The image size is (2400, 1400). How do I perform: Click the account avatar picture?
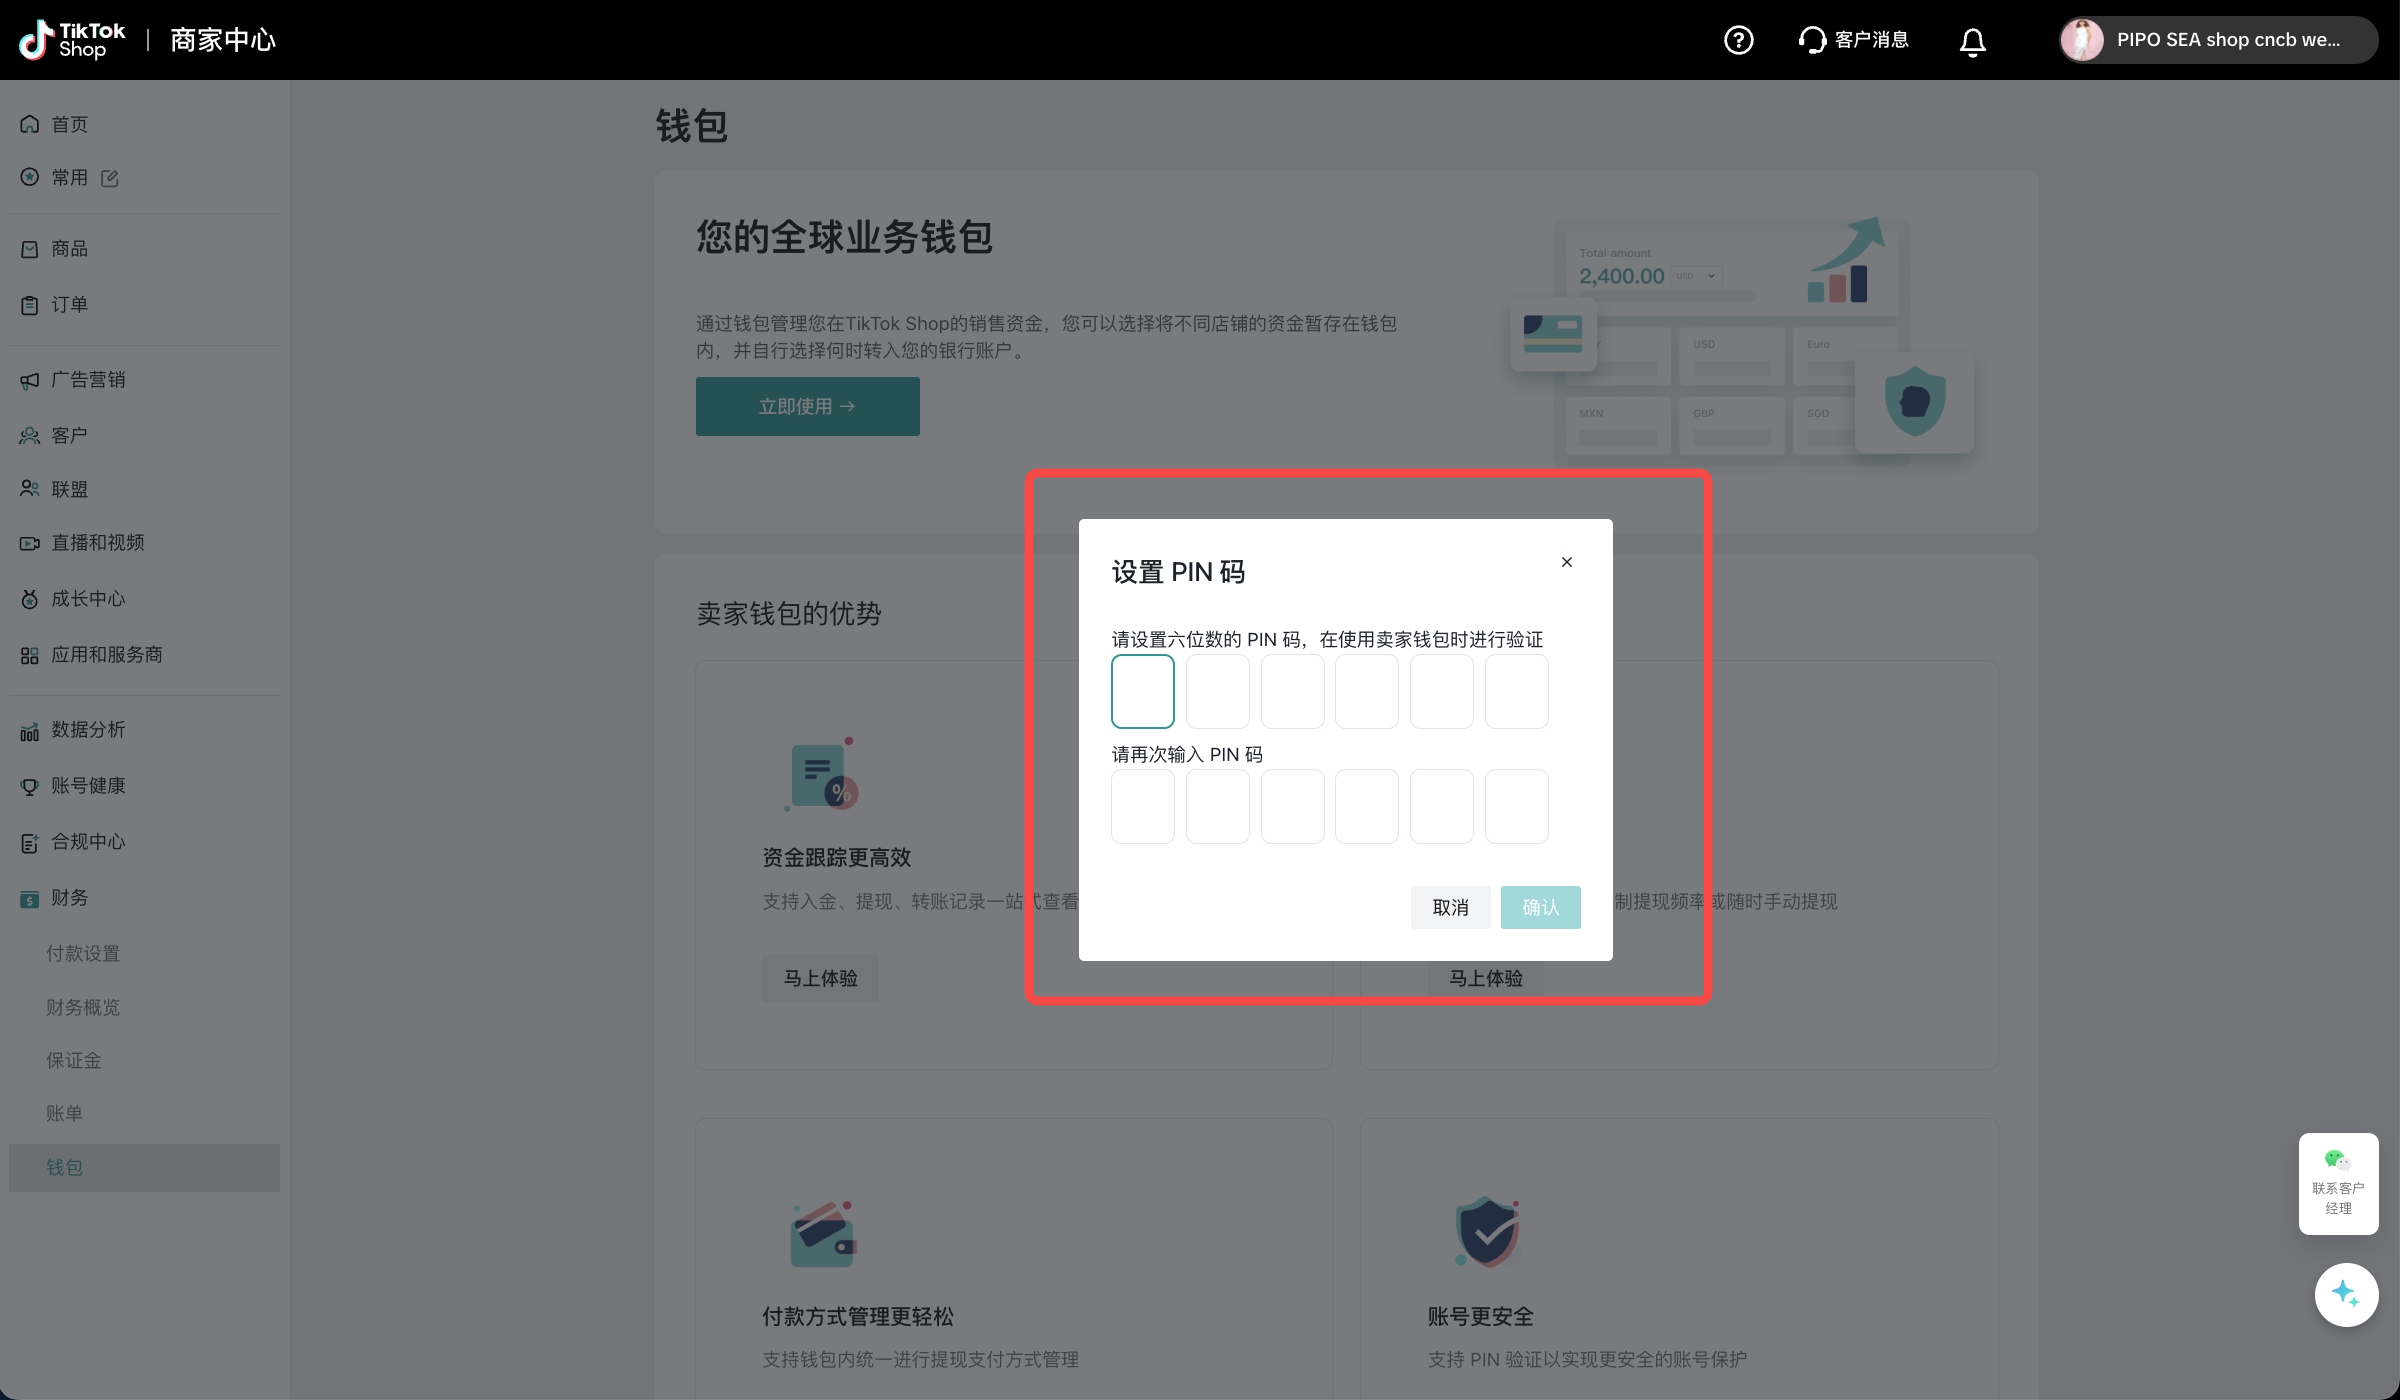[2082, 40]
